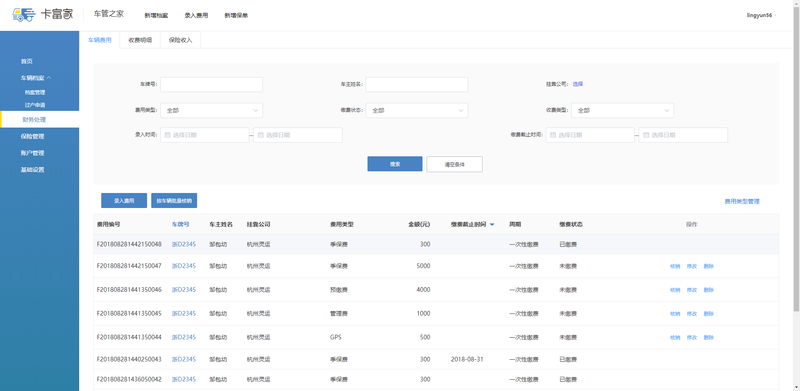Click the 录入时间 end date field
Screen dimensions: 800x391
(297, 135)
